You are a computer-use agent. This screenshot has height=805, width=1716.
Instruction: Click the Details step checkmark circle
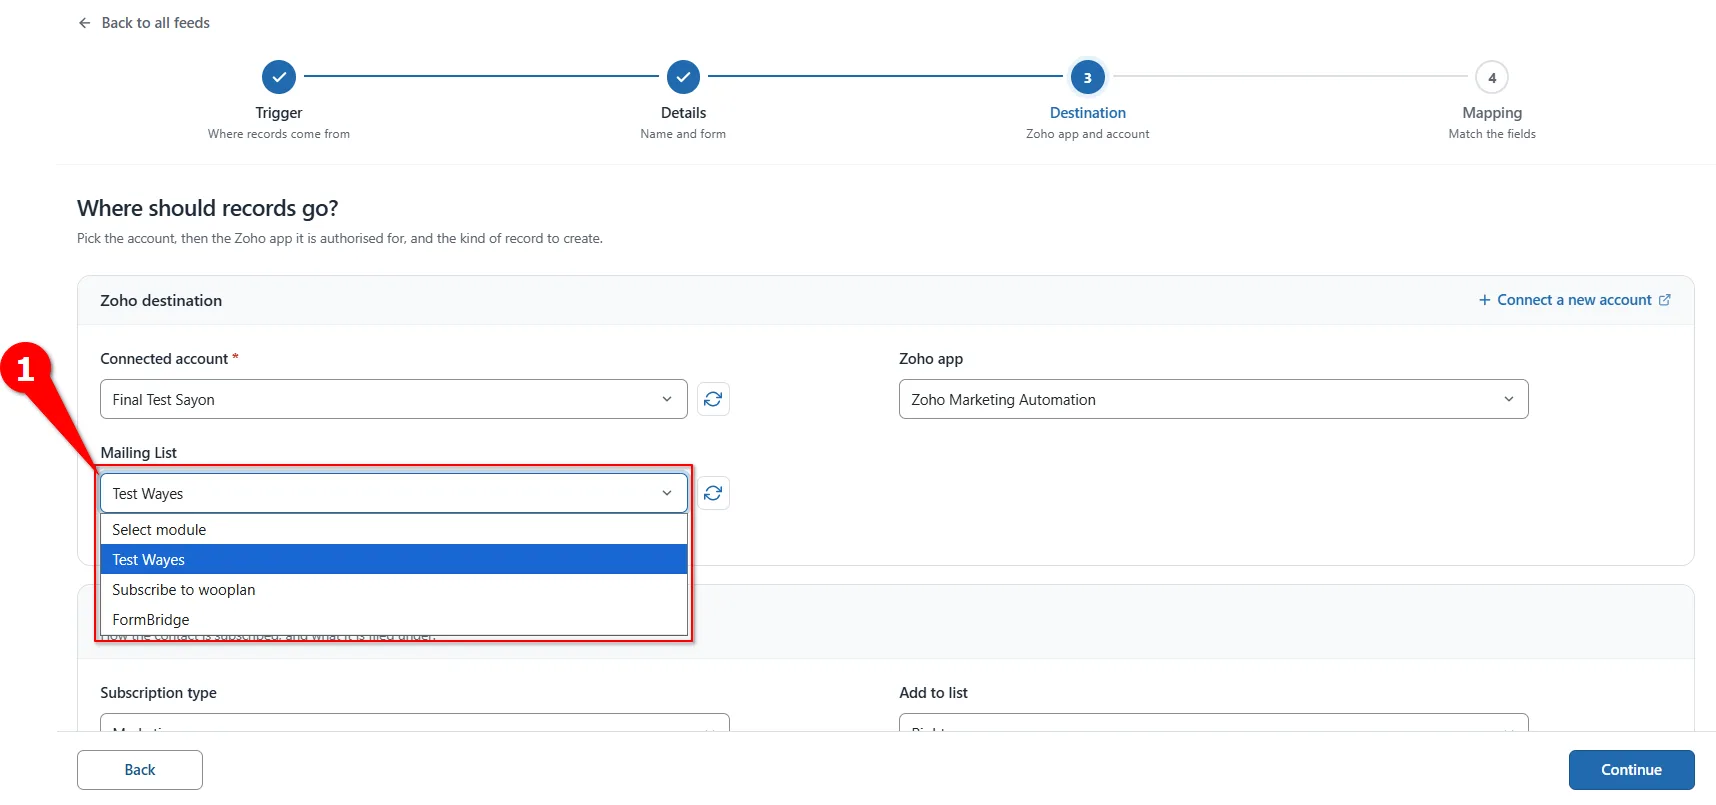683,77
